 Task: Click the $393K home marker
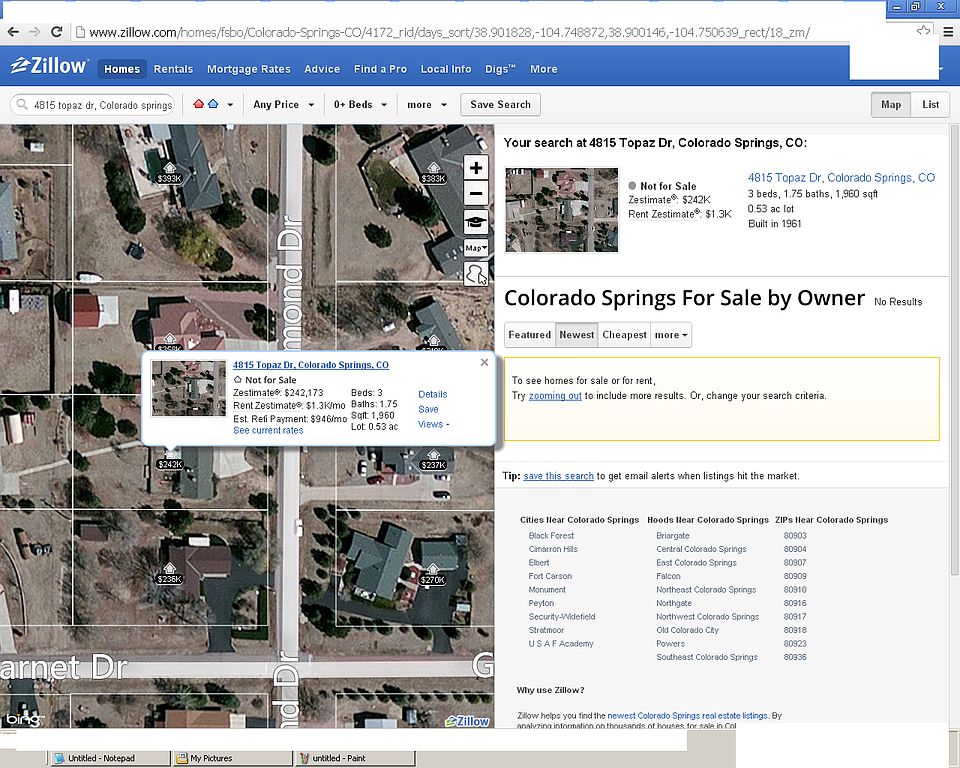pyautogui.click(x=169, y=173)
